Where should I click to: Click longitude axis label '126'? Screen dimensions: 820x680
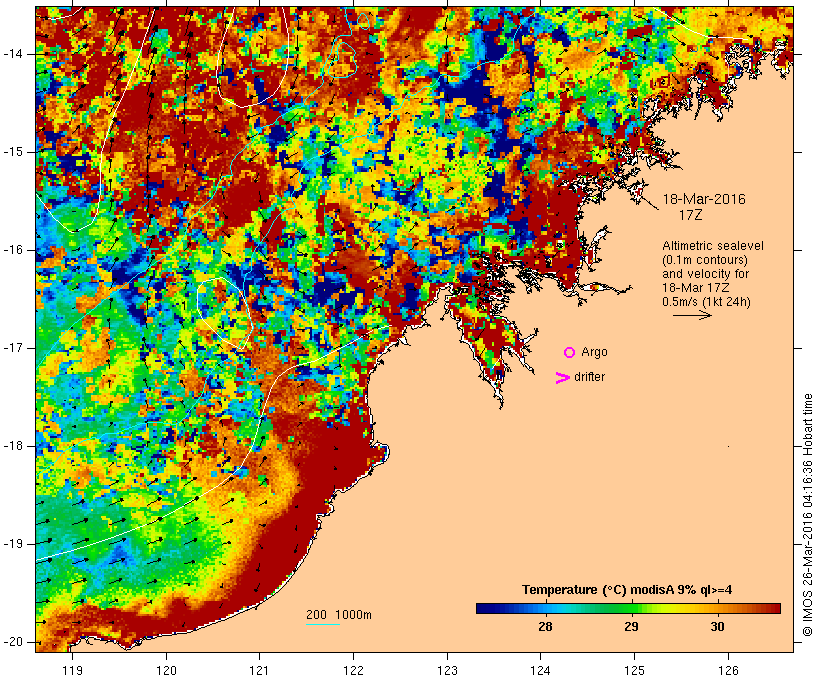(728, 670)
